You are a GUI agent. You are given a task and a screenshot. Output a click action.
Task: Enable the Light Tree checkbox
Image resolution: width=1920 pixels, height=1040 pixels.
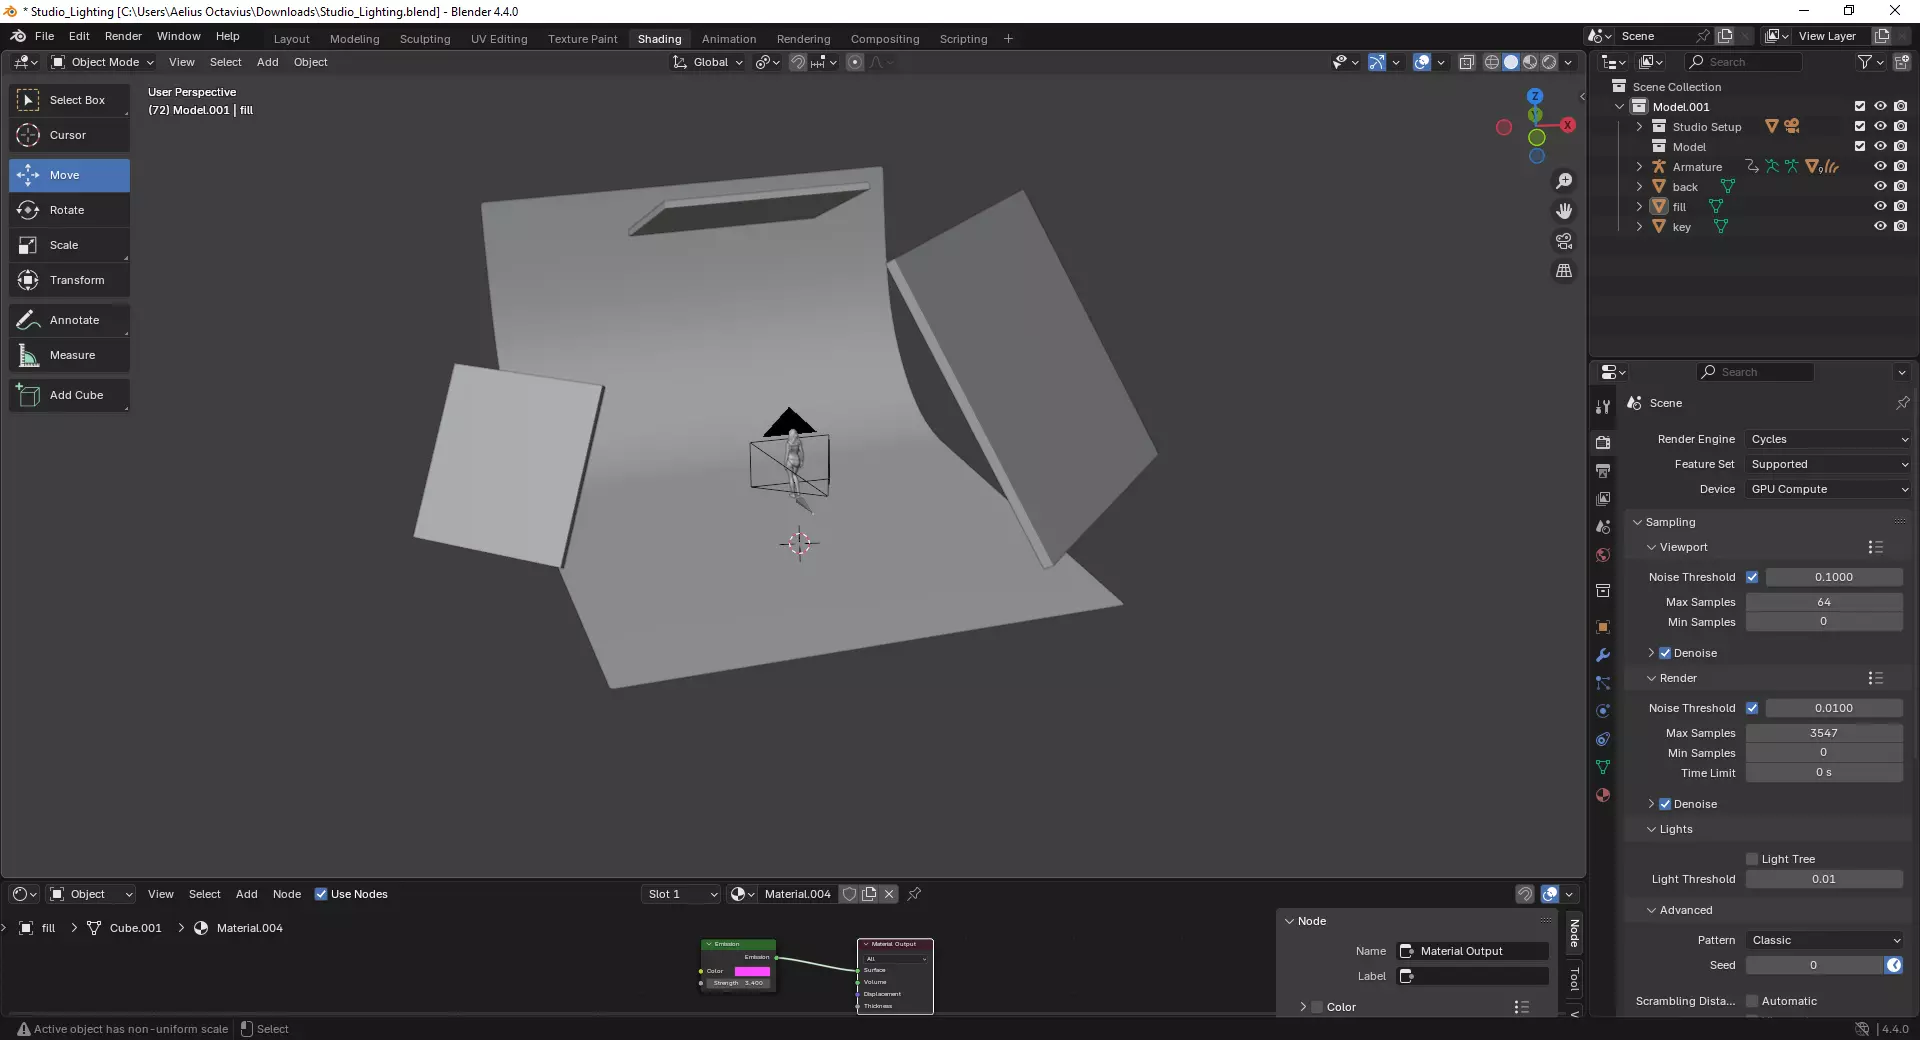click(x=1752, y=859)
